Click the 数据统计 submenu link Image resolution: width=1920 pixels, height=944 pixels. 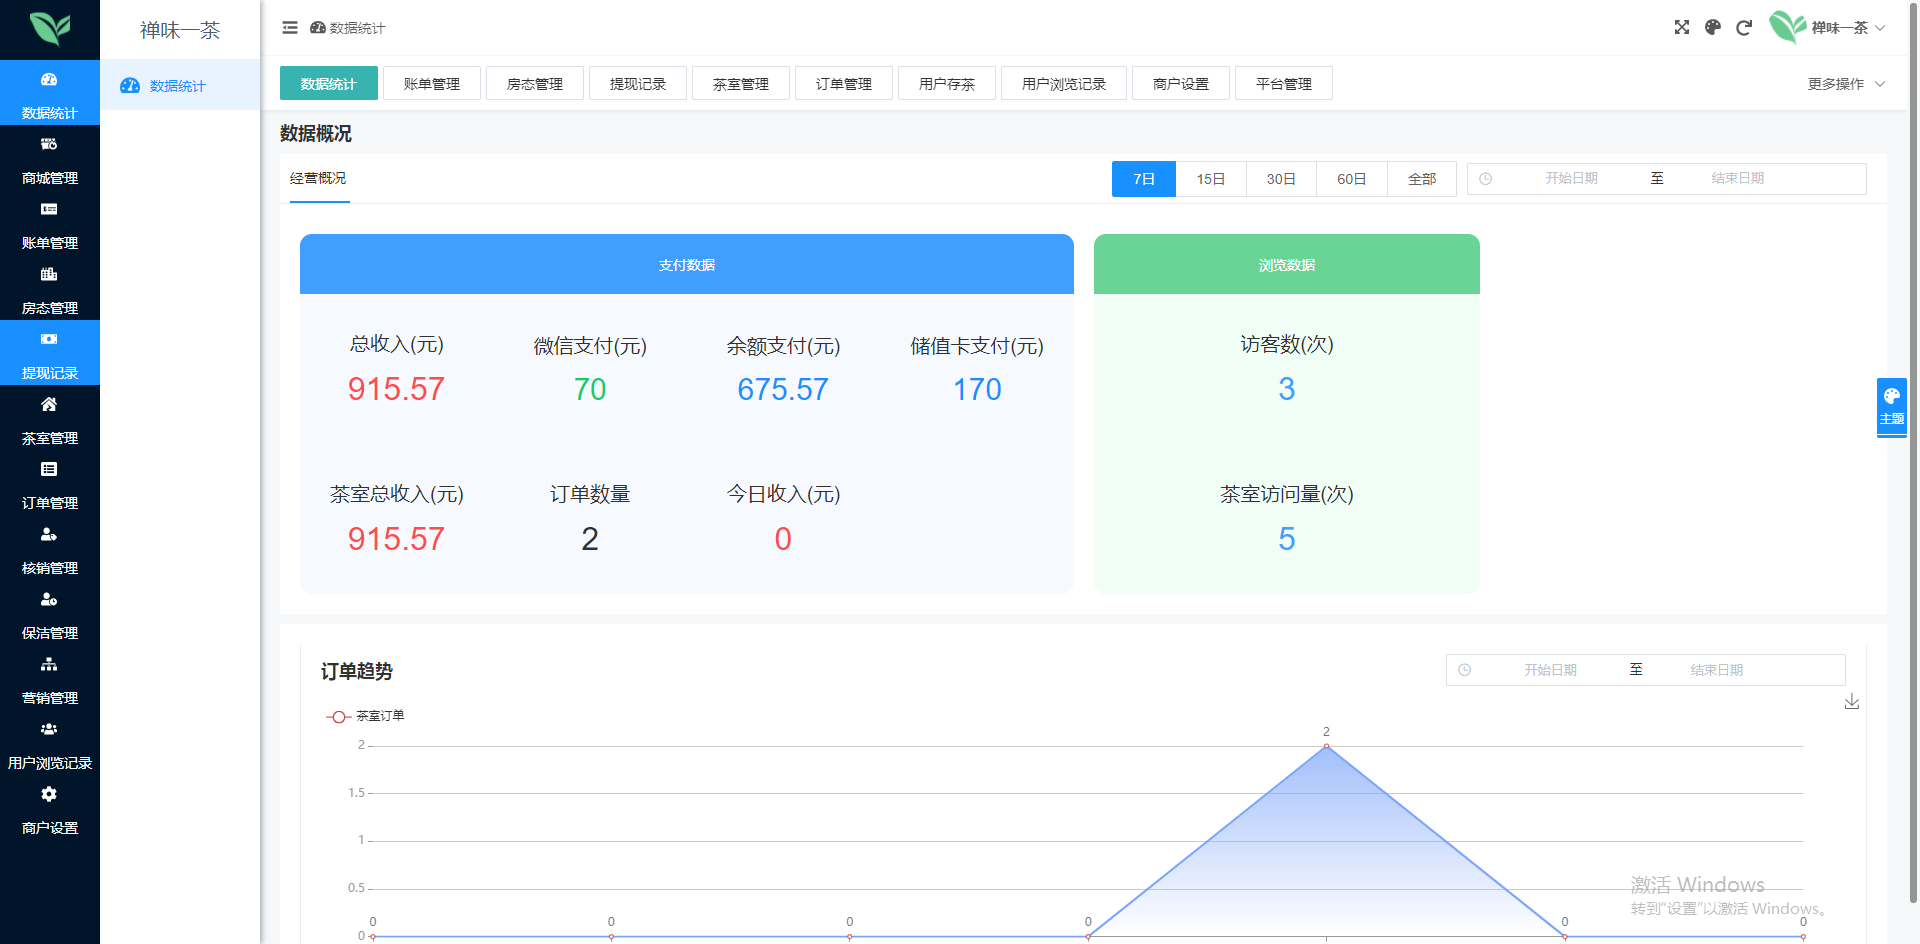[x=177, y=86]
